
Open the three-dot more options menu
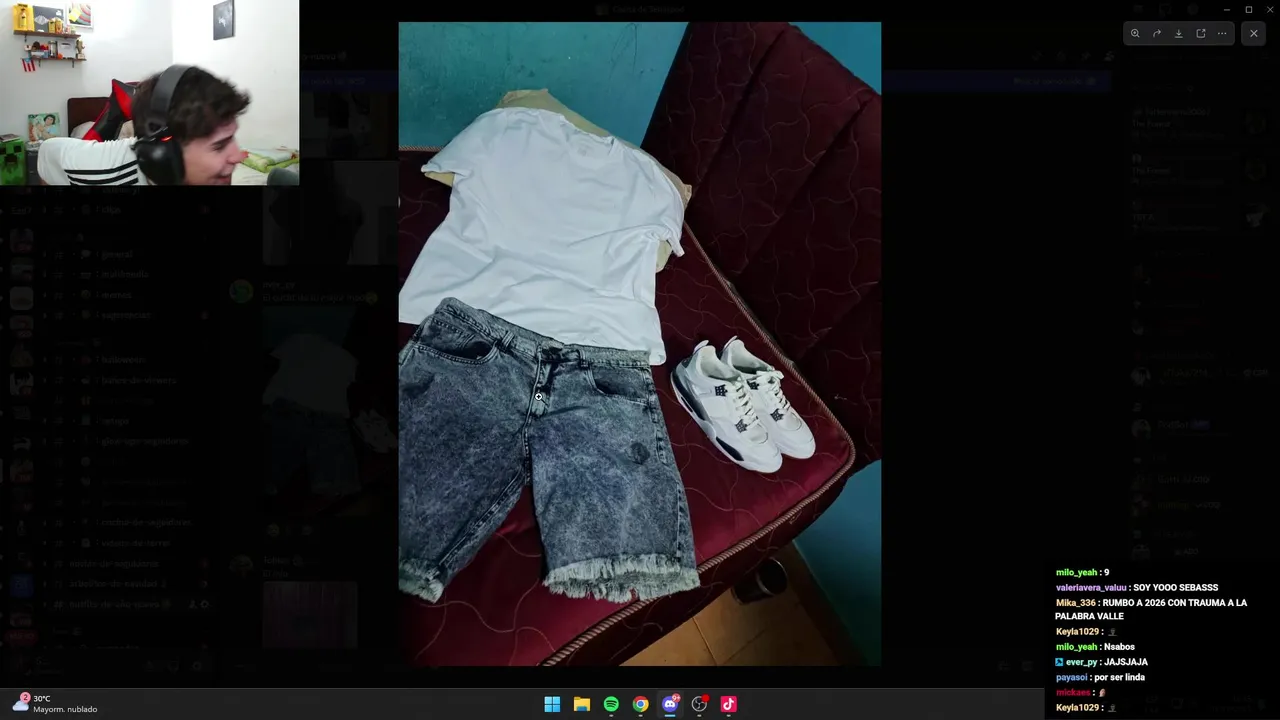1222,33
